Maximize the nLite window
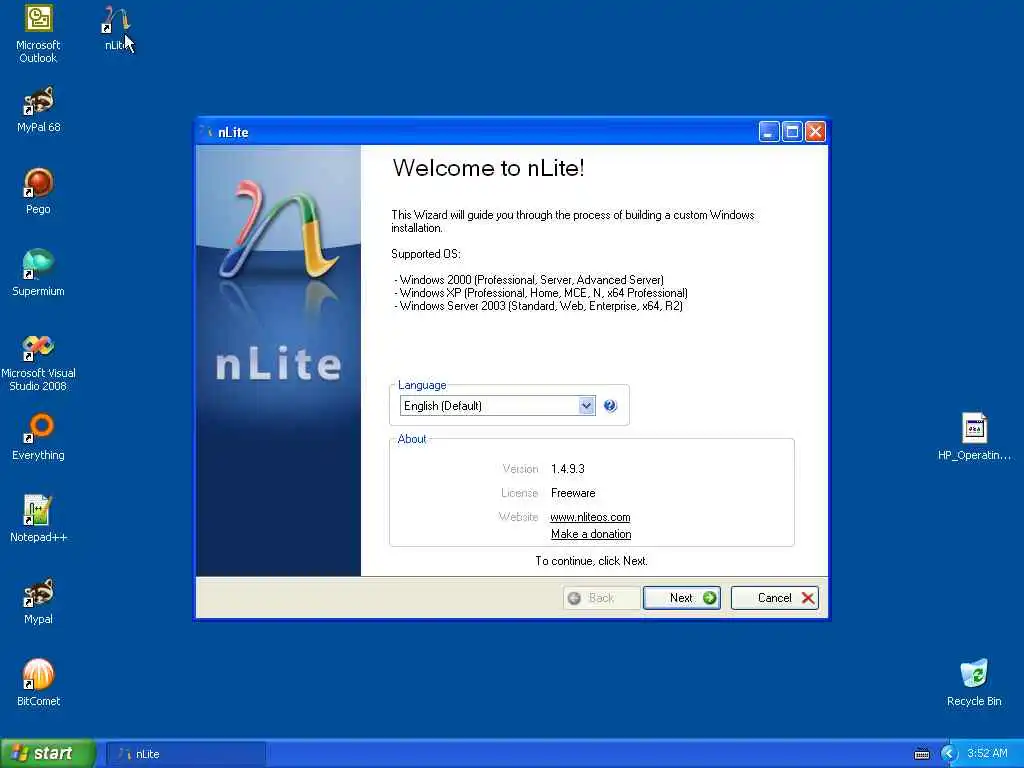Viewport: 1024px width, 768px height. pos(792,132)
